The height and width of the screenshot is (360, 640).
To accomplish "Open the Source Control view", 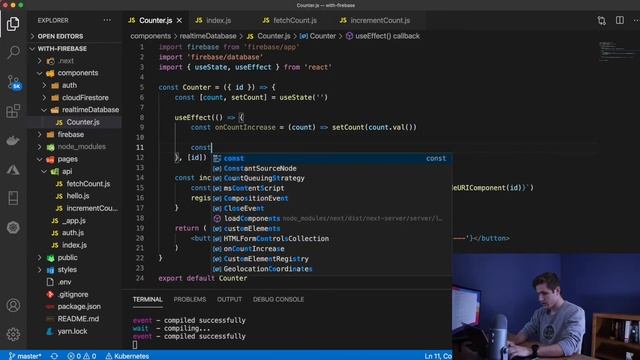I will coord(13,82).
